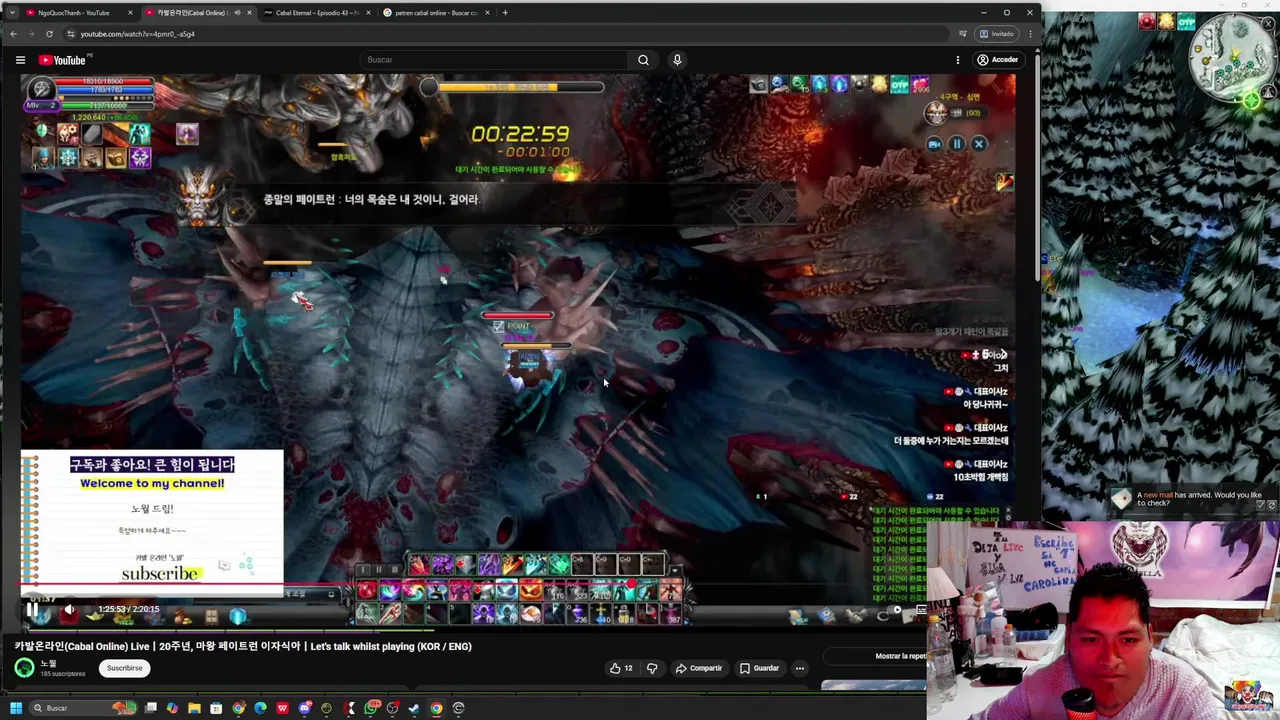The height and width of the screenshot is (720, 1280).
Task: Open the Invitado profile menu
Action: pyautogui.click(x=996, y=34)
